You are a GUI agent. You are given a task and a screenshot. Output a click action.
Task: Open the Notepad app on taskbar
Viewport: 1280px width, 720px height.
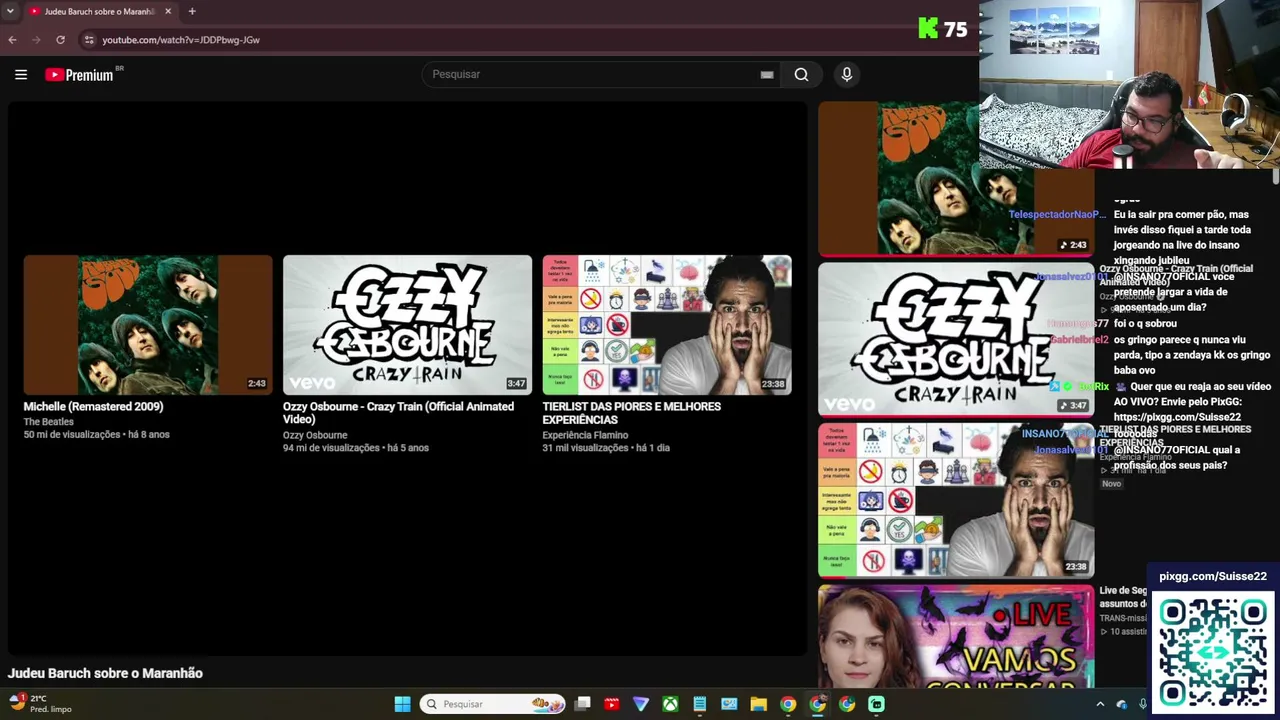point(700,704)
